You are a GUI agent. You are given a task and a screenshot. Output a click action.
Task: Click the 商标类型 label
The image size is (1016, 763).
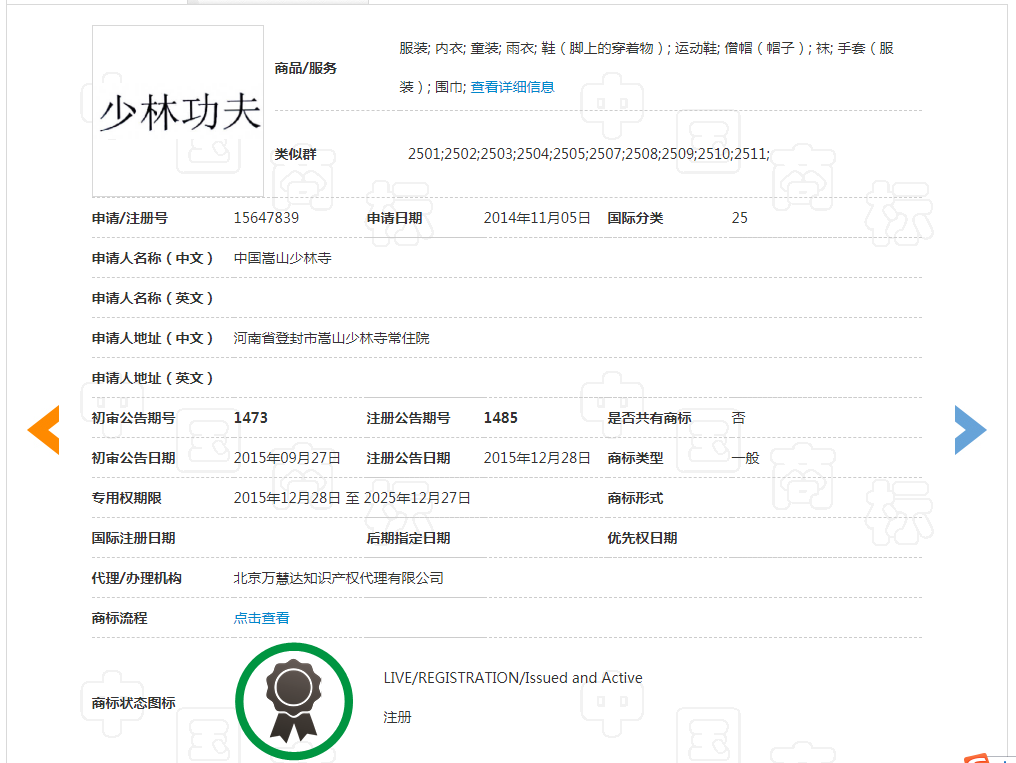[636, 458]
